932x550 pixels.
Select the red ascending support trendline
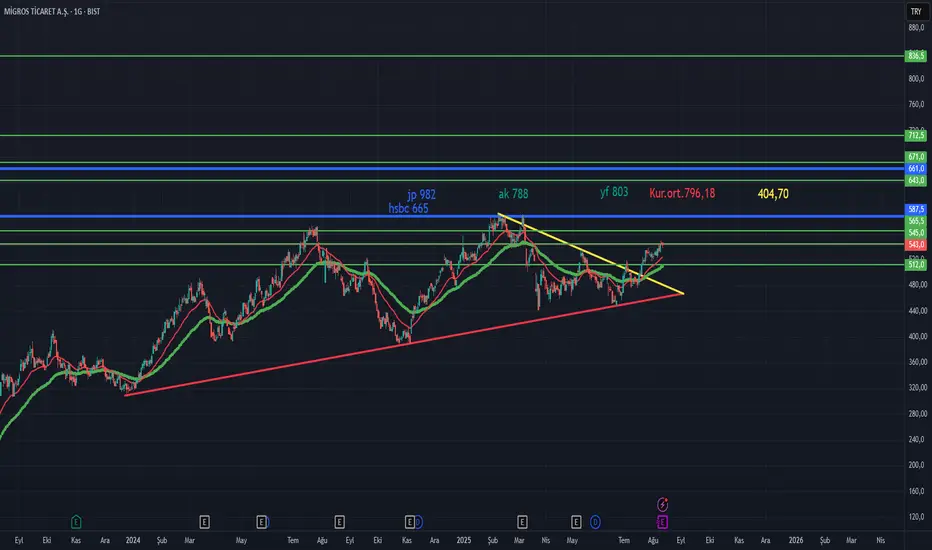pyautogui.click(x=404, y=344)
